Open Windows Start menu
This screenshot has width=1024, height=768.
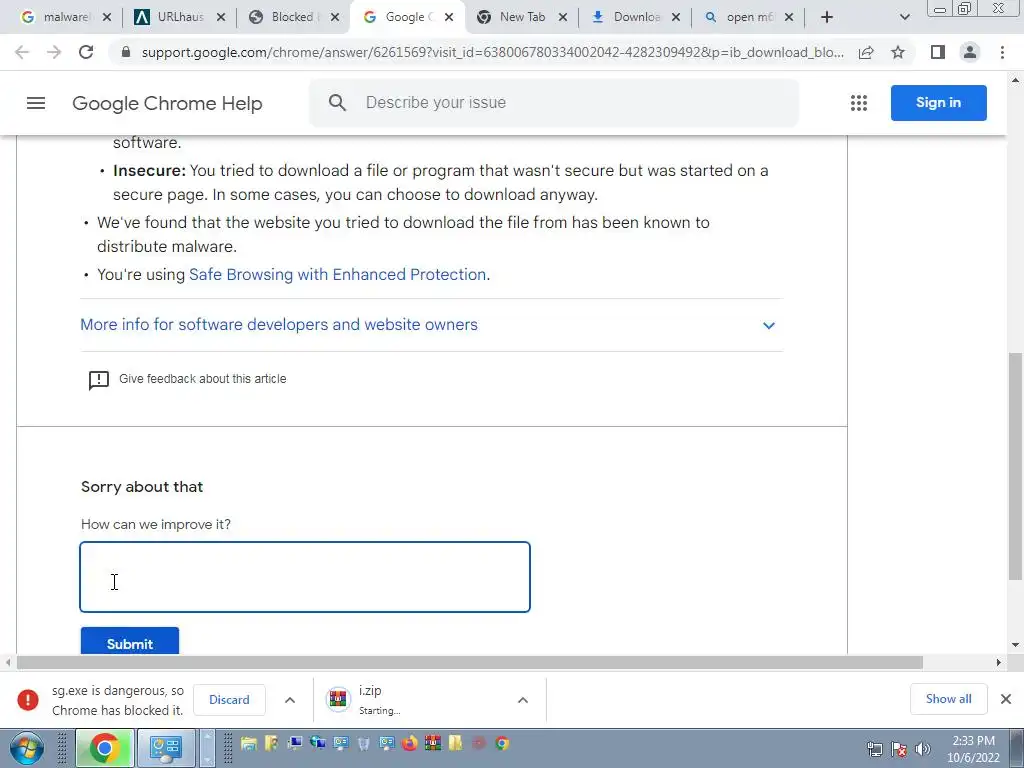click(27, 748)
